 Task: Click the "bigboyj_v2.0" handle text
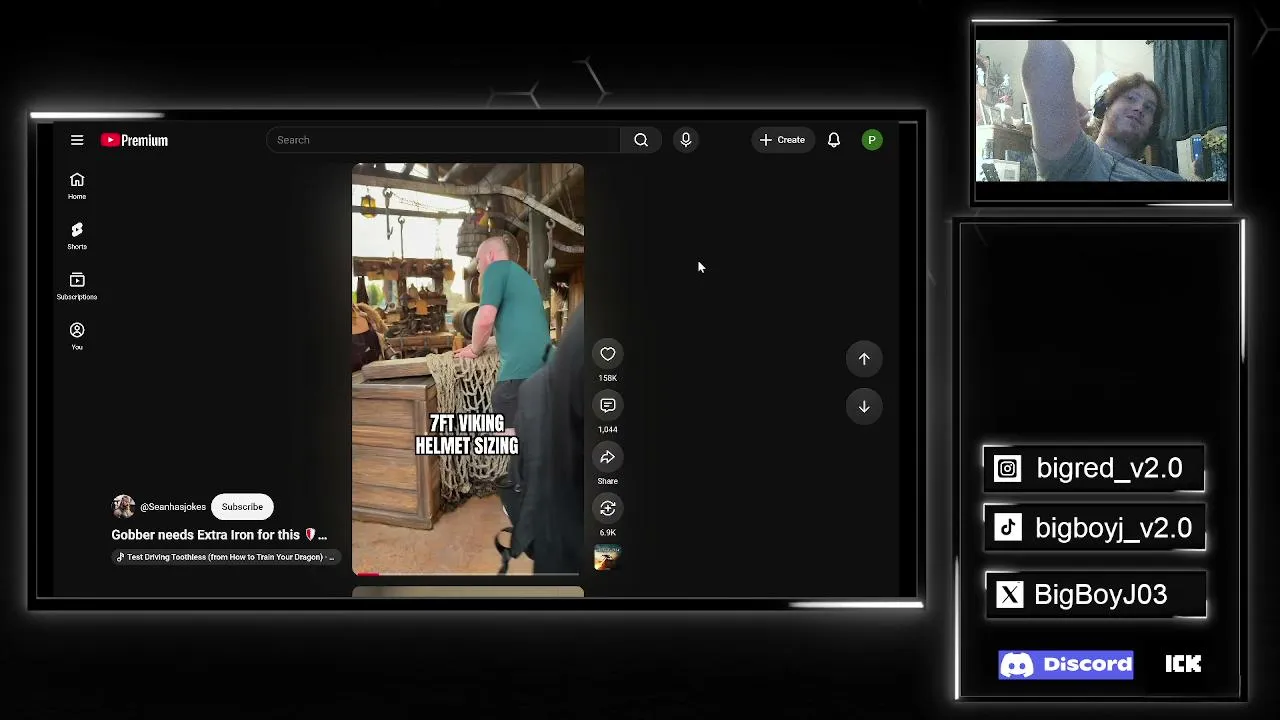(1113, 528)
